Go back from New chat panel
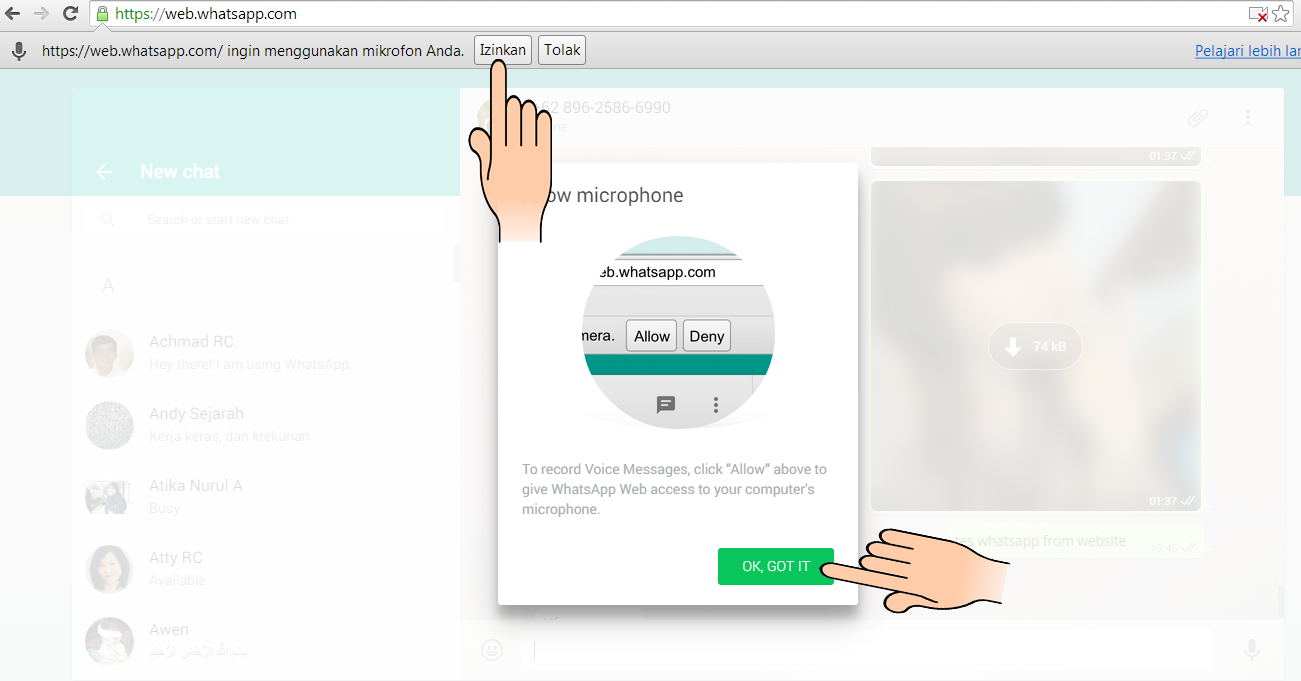Image resolution: width=1301 pixels, height=681 pixels. pyautogui.click(x=104, y=172)
